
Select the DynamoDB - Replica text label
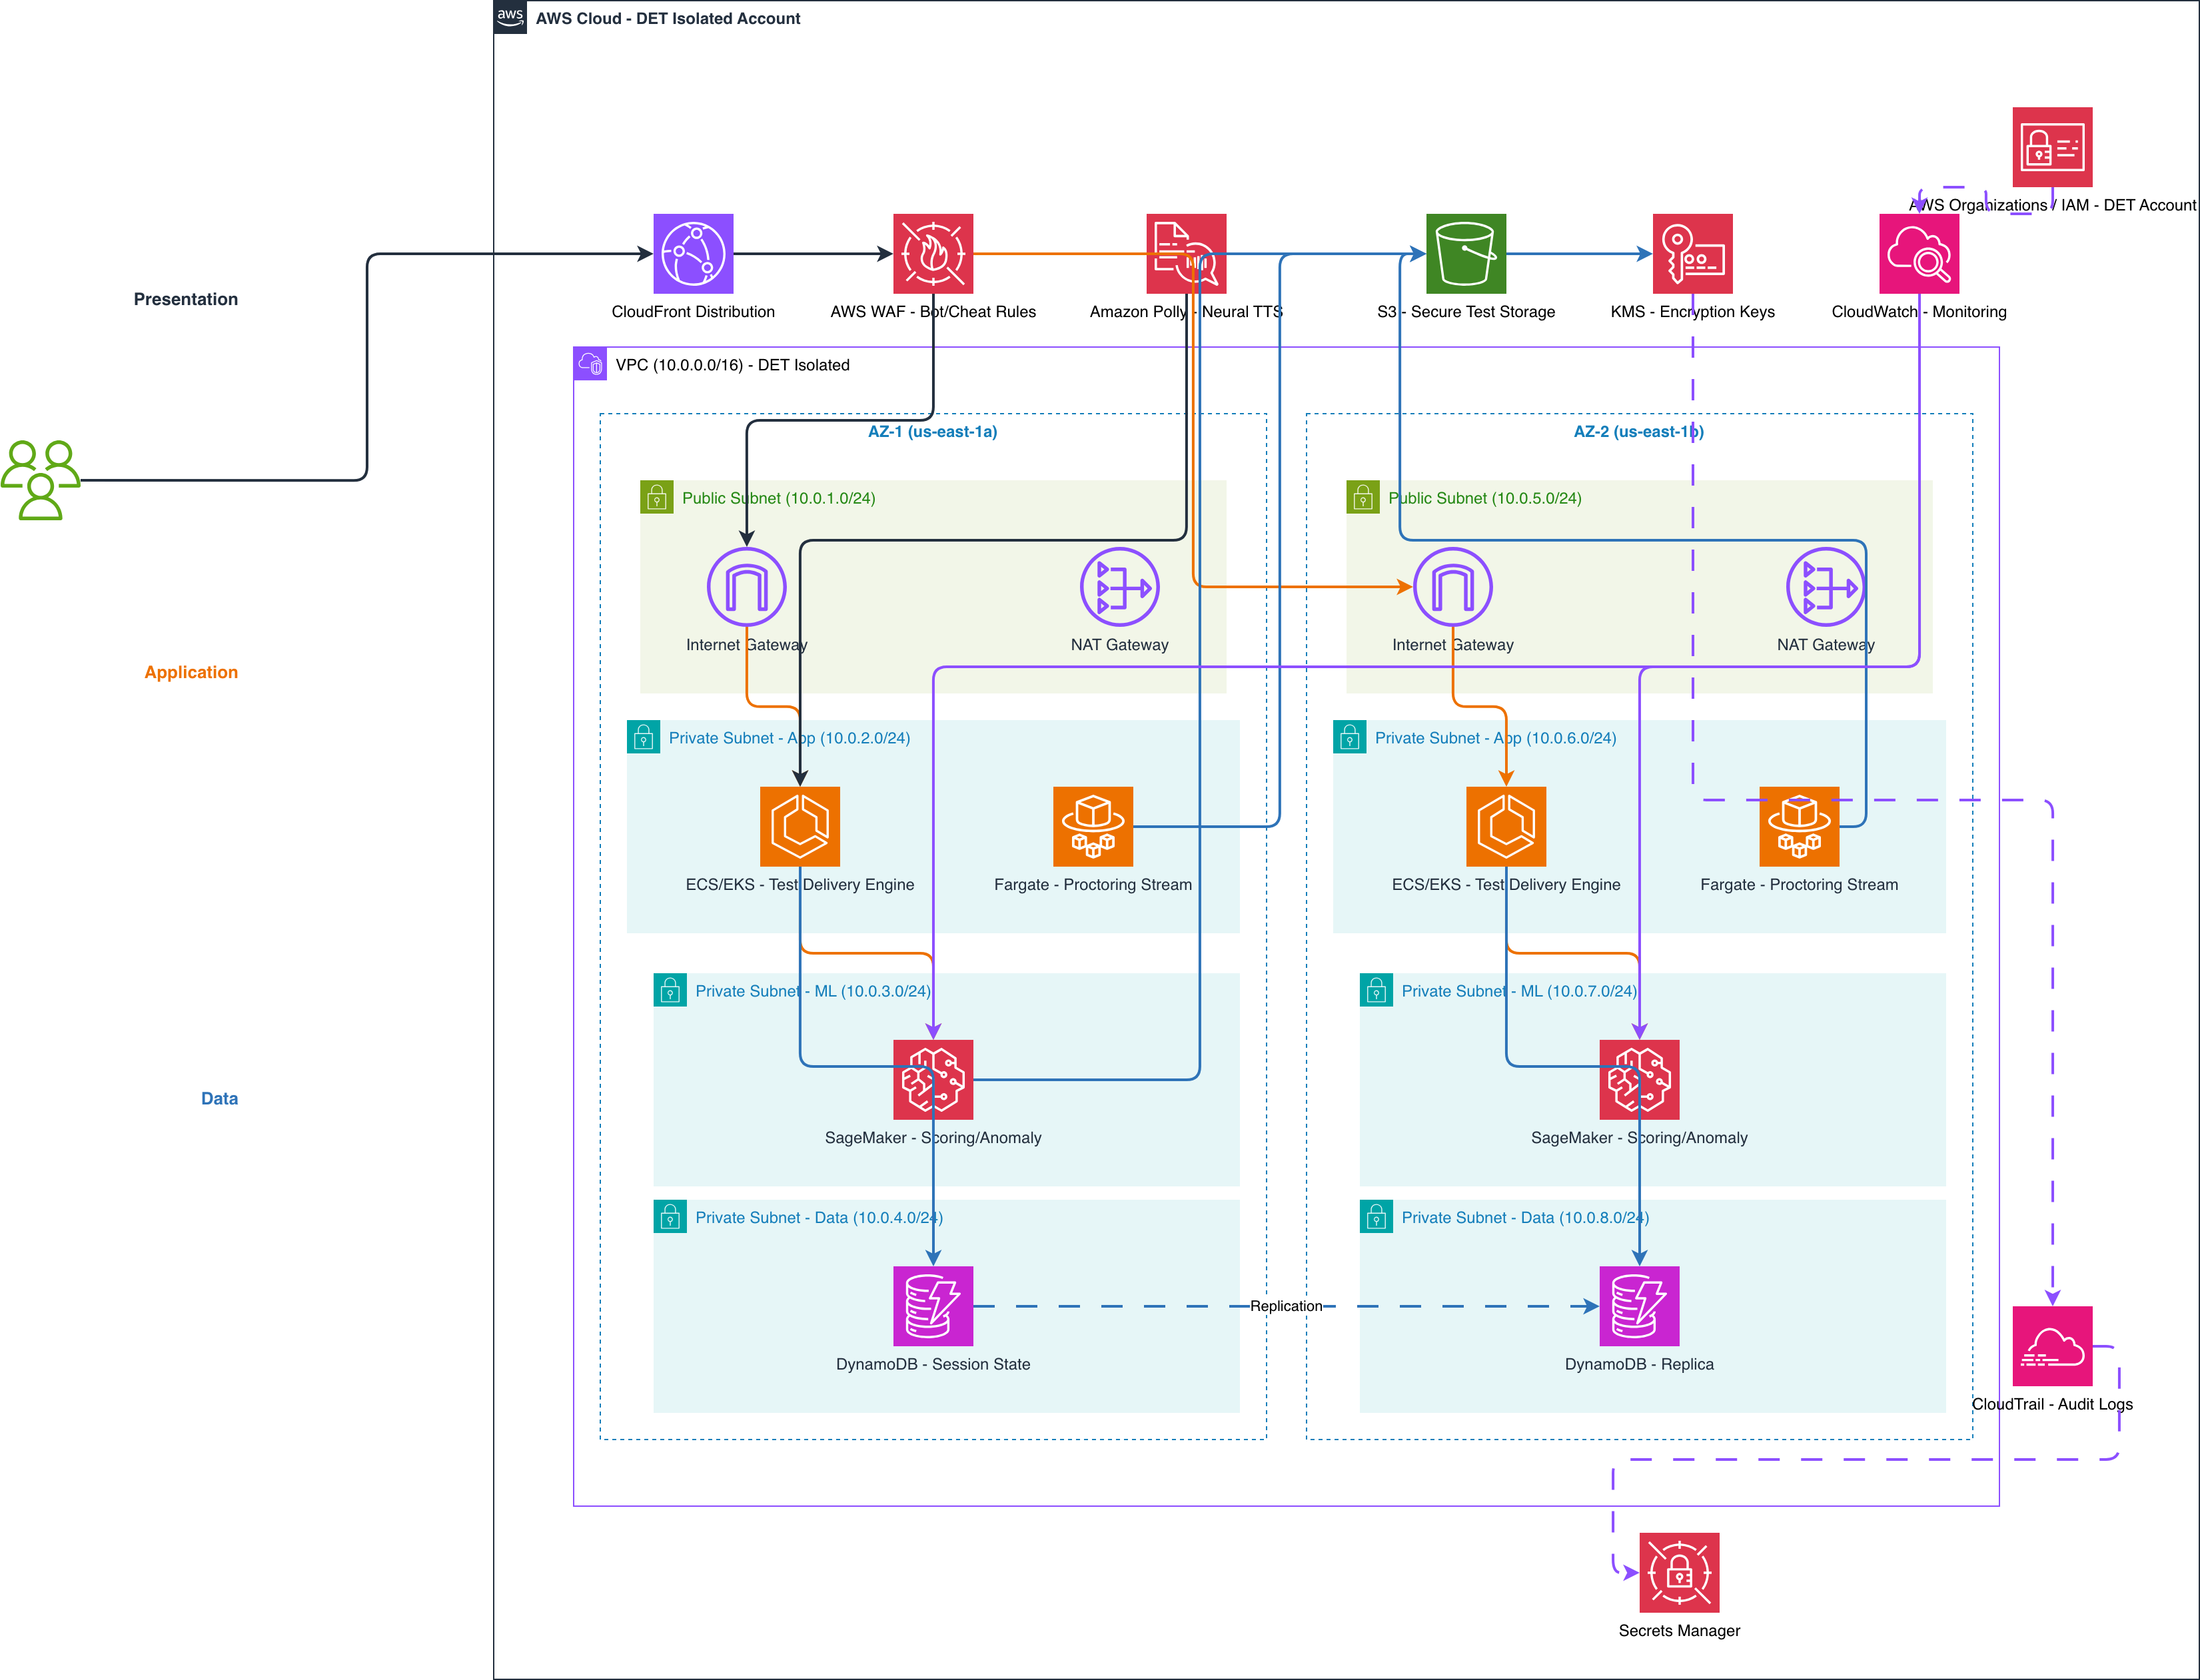point(1639,1364)
